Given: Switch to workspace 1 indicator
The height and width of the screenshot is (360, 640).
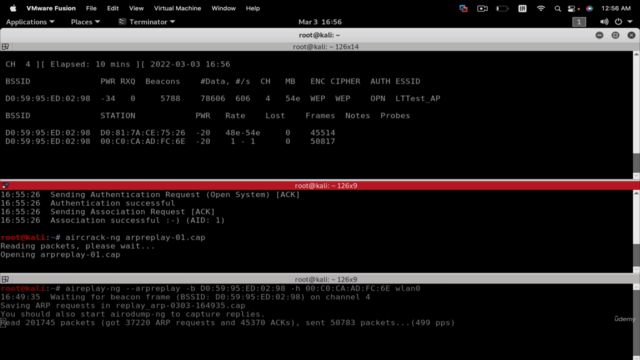Looking at the screenshot, I should pyautogui.click(x=579, y=22).
